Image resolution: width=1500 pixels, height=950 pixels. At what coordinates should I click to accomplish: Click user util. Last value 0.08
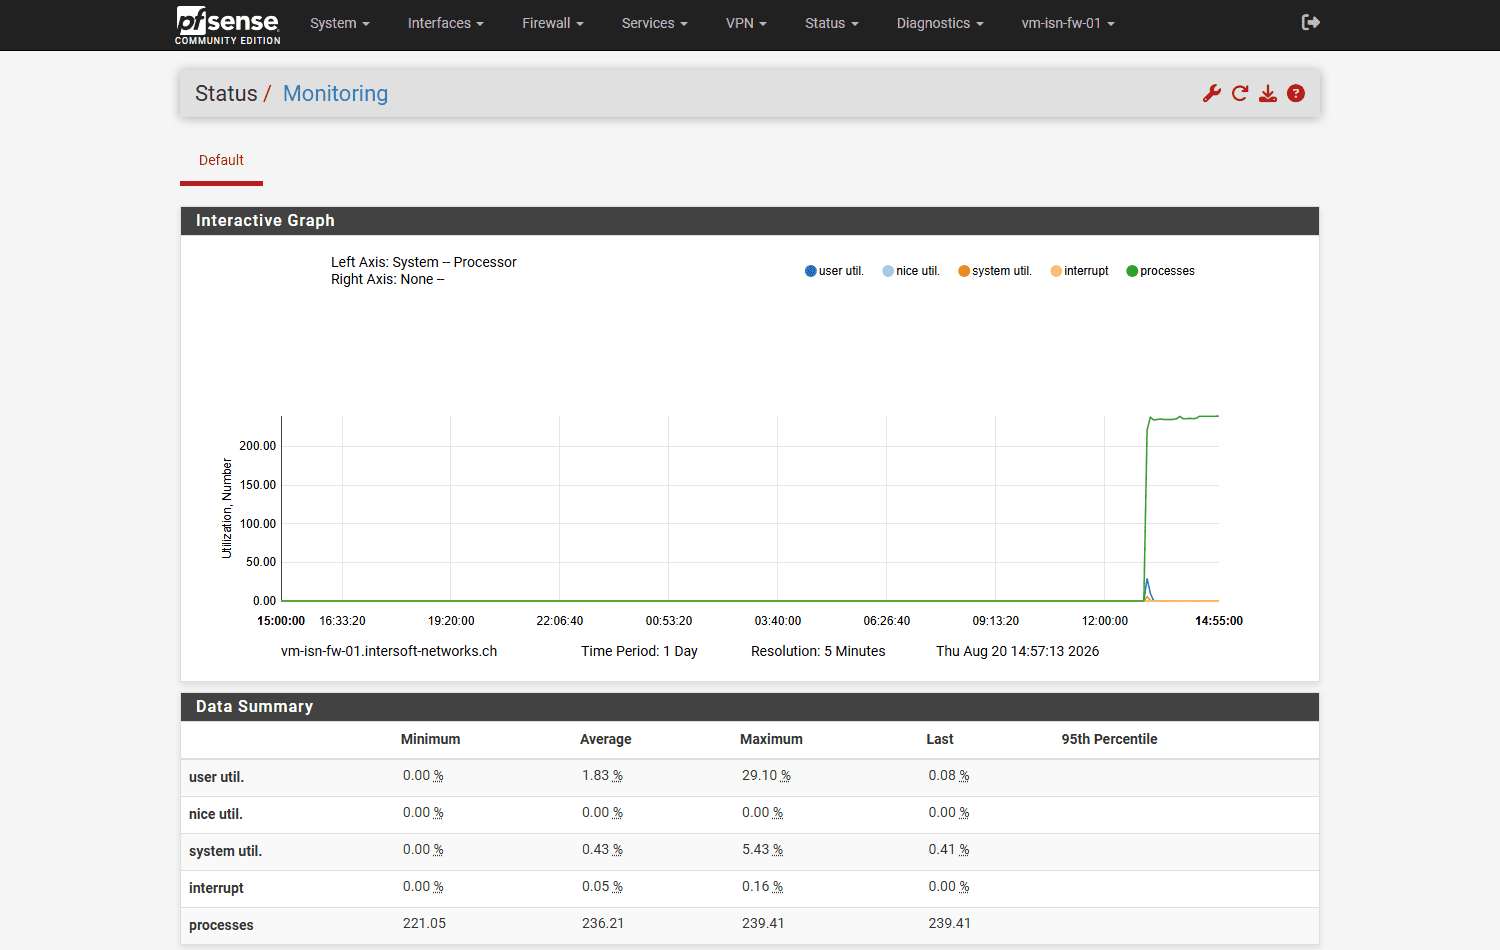point(948,775)
